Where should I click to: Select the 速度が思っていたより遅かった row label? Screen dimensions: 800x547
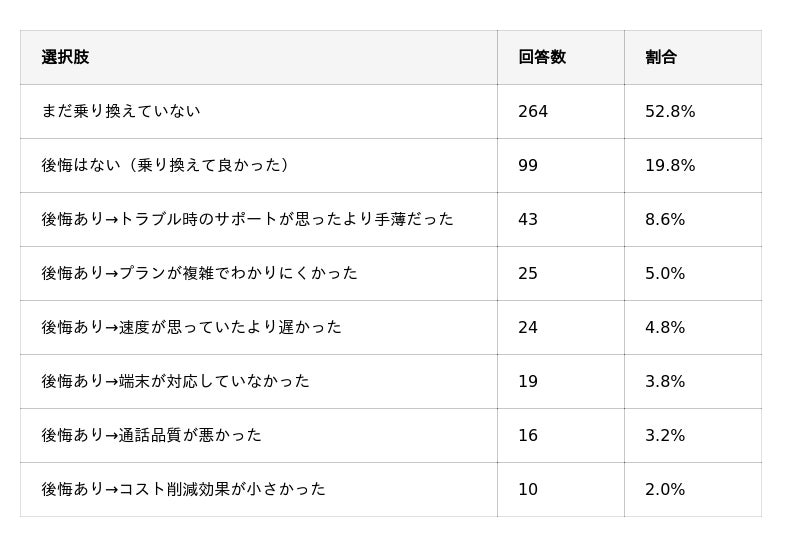[191, 328]
